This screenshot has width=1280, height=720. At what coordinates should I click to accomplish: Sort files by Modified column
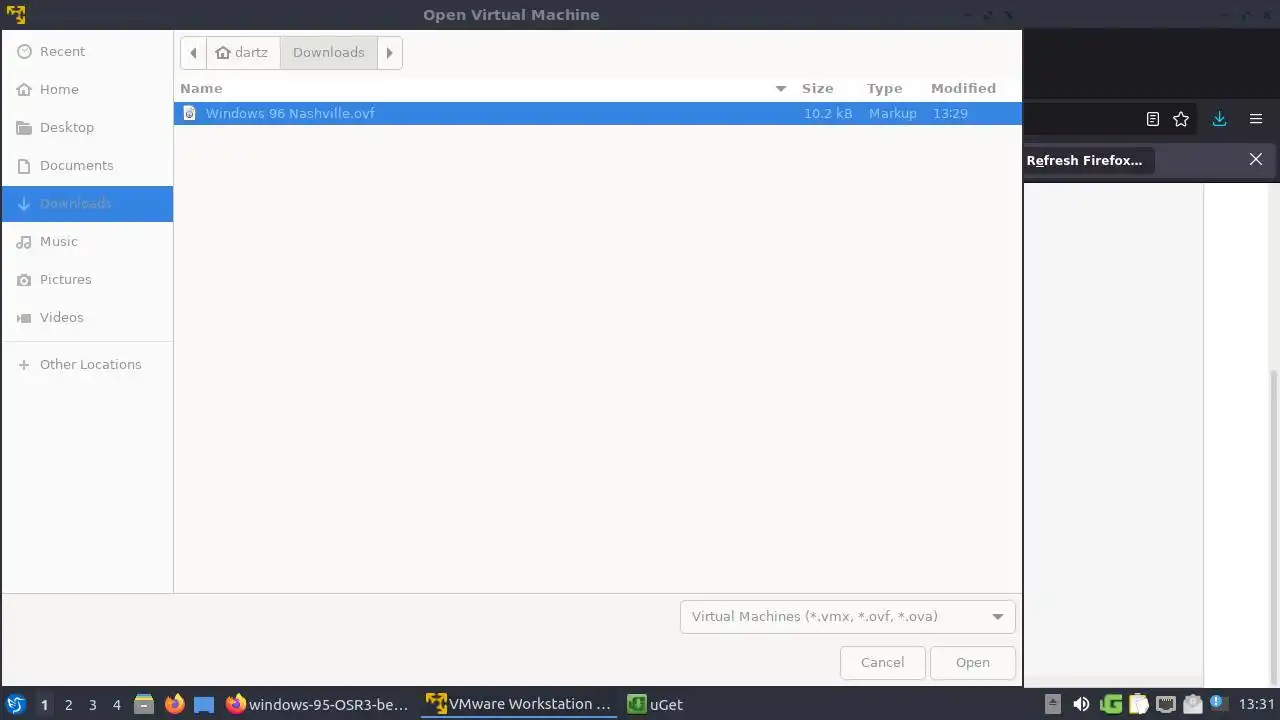click(x=963, y=88)
